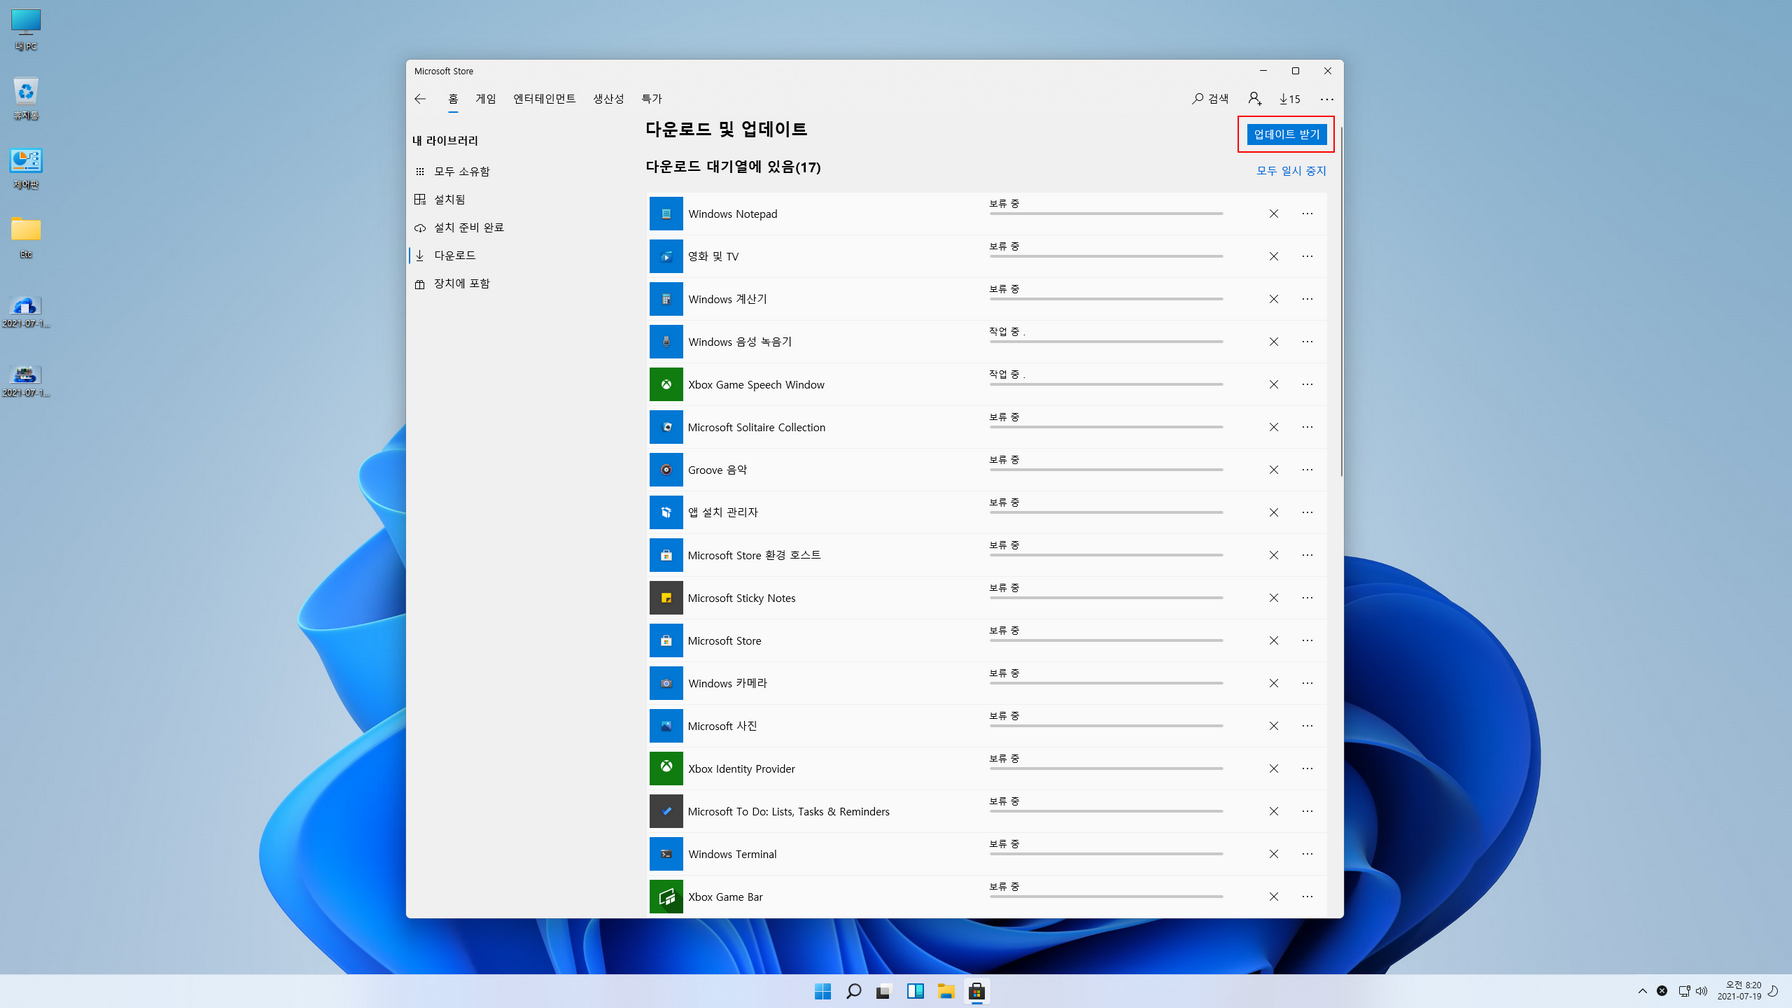Click the Microsoft Solitaire Collection icon
The width and height of the screenshot is (1792, 1008).
[x=666, y=427]
